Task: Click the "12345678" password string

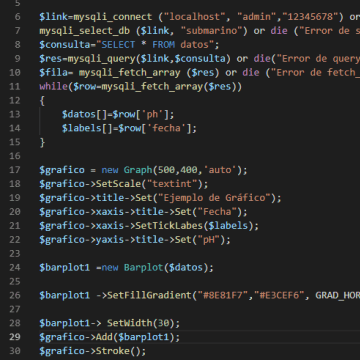Action: point(310,17)
